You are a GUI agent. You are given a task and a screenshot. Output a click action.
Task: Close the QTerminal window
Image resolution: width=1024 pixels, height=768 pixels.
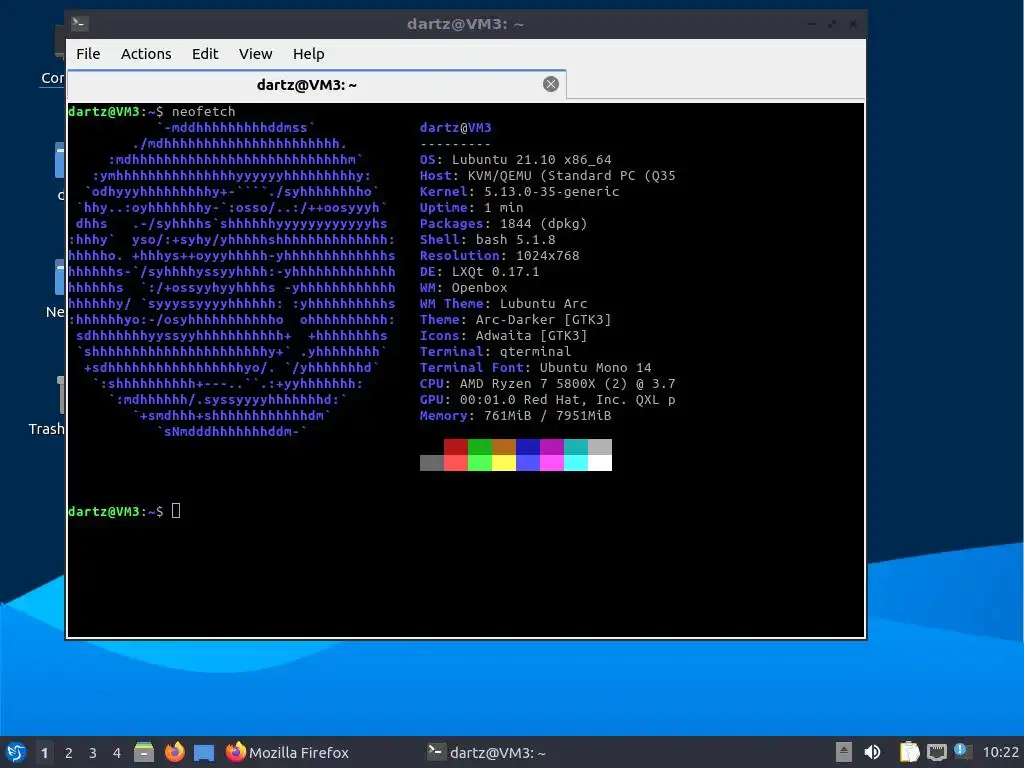[853, 24]
